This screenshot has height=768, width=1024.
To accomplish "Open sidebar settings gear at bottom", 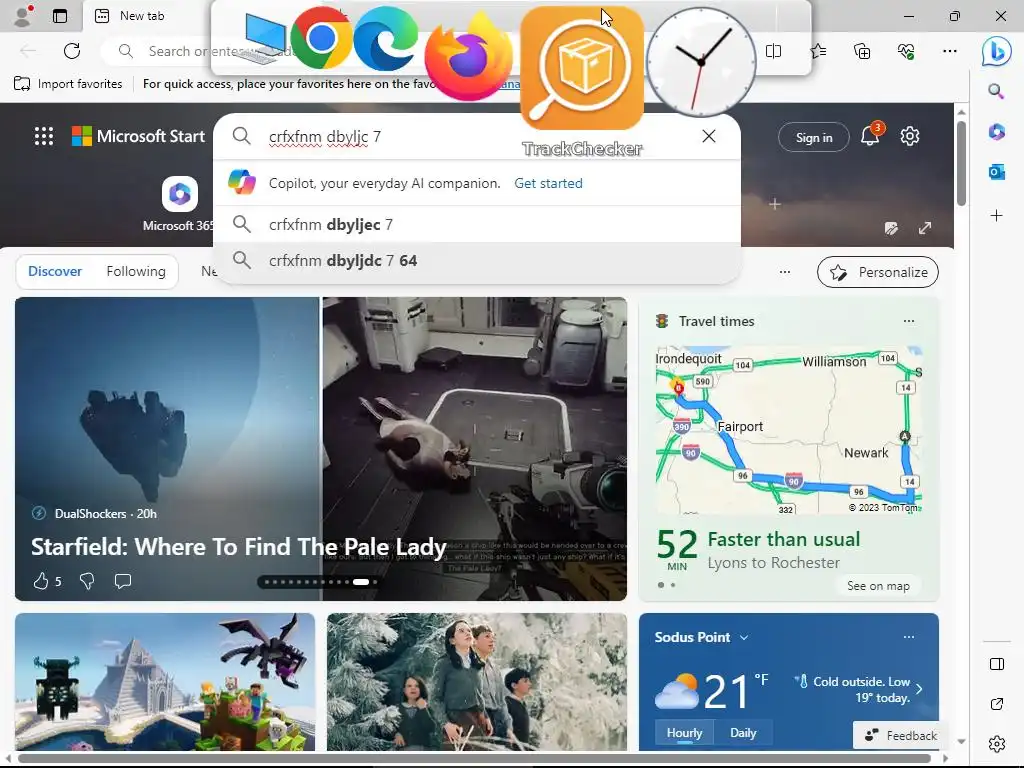I will tap(997, 743).
